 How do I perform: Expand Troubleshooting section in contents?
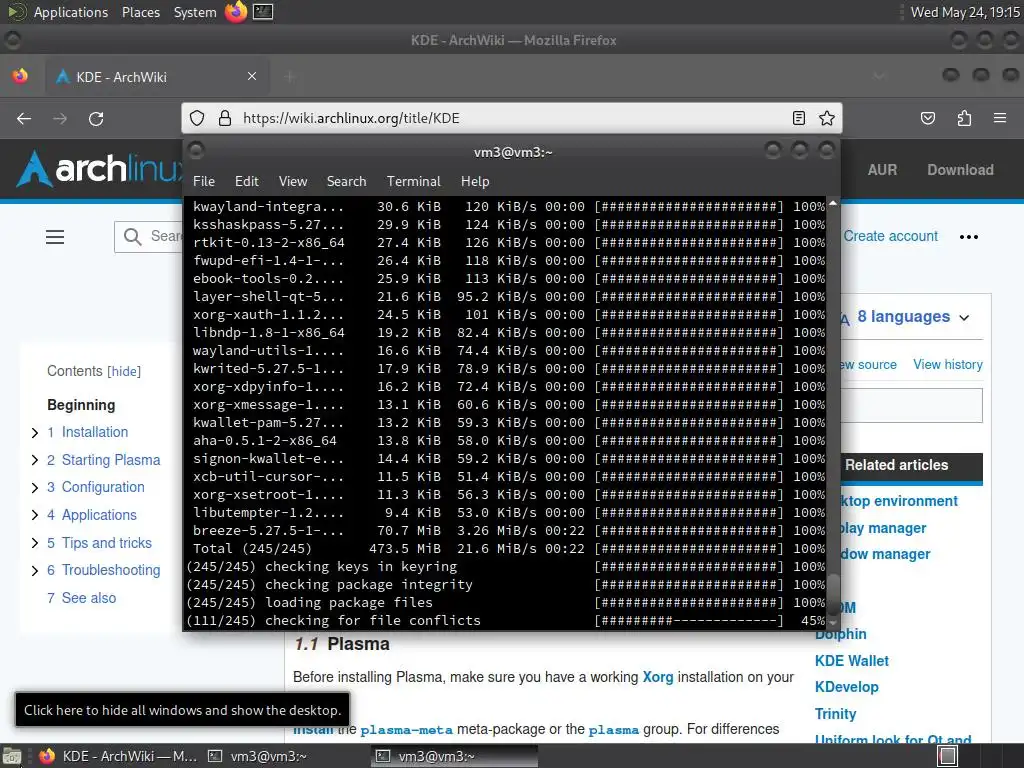click(35, 570)
